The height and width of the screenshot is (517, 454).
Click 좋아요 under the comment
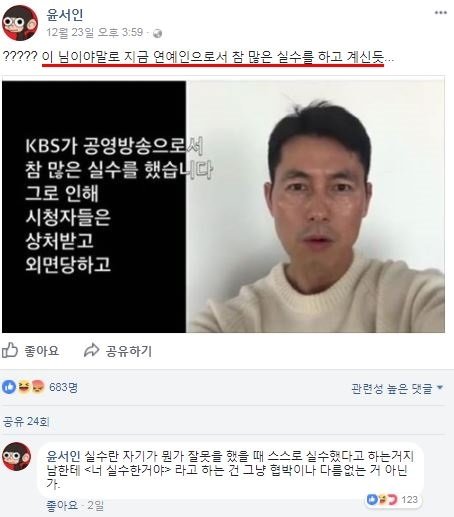(62, 505)
